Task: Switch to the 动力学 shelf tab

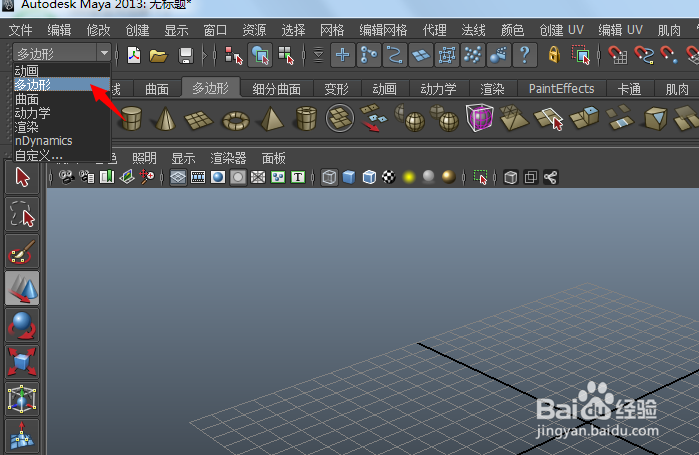Action: [x=438, y=89]
